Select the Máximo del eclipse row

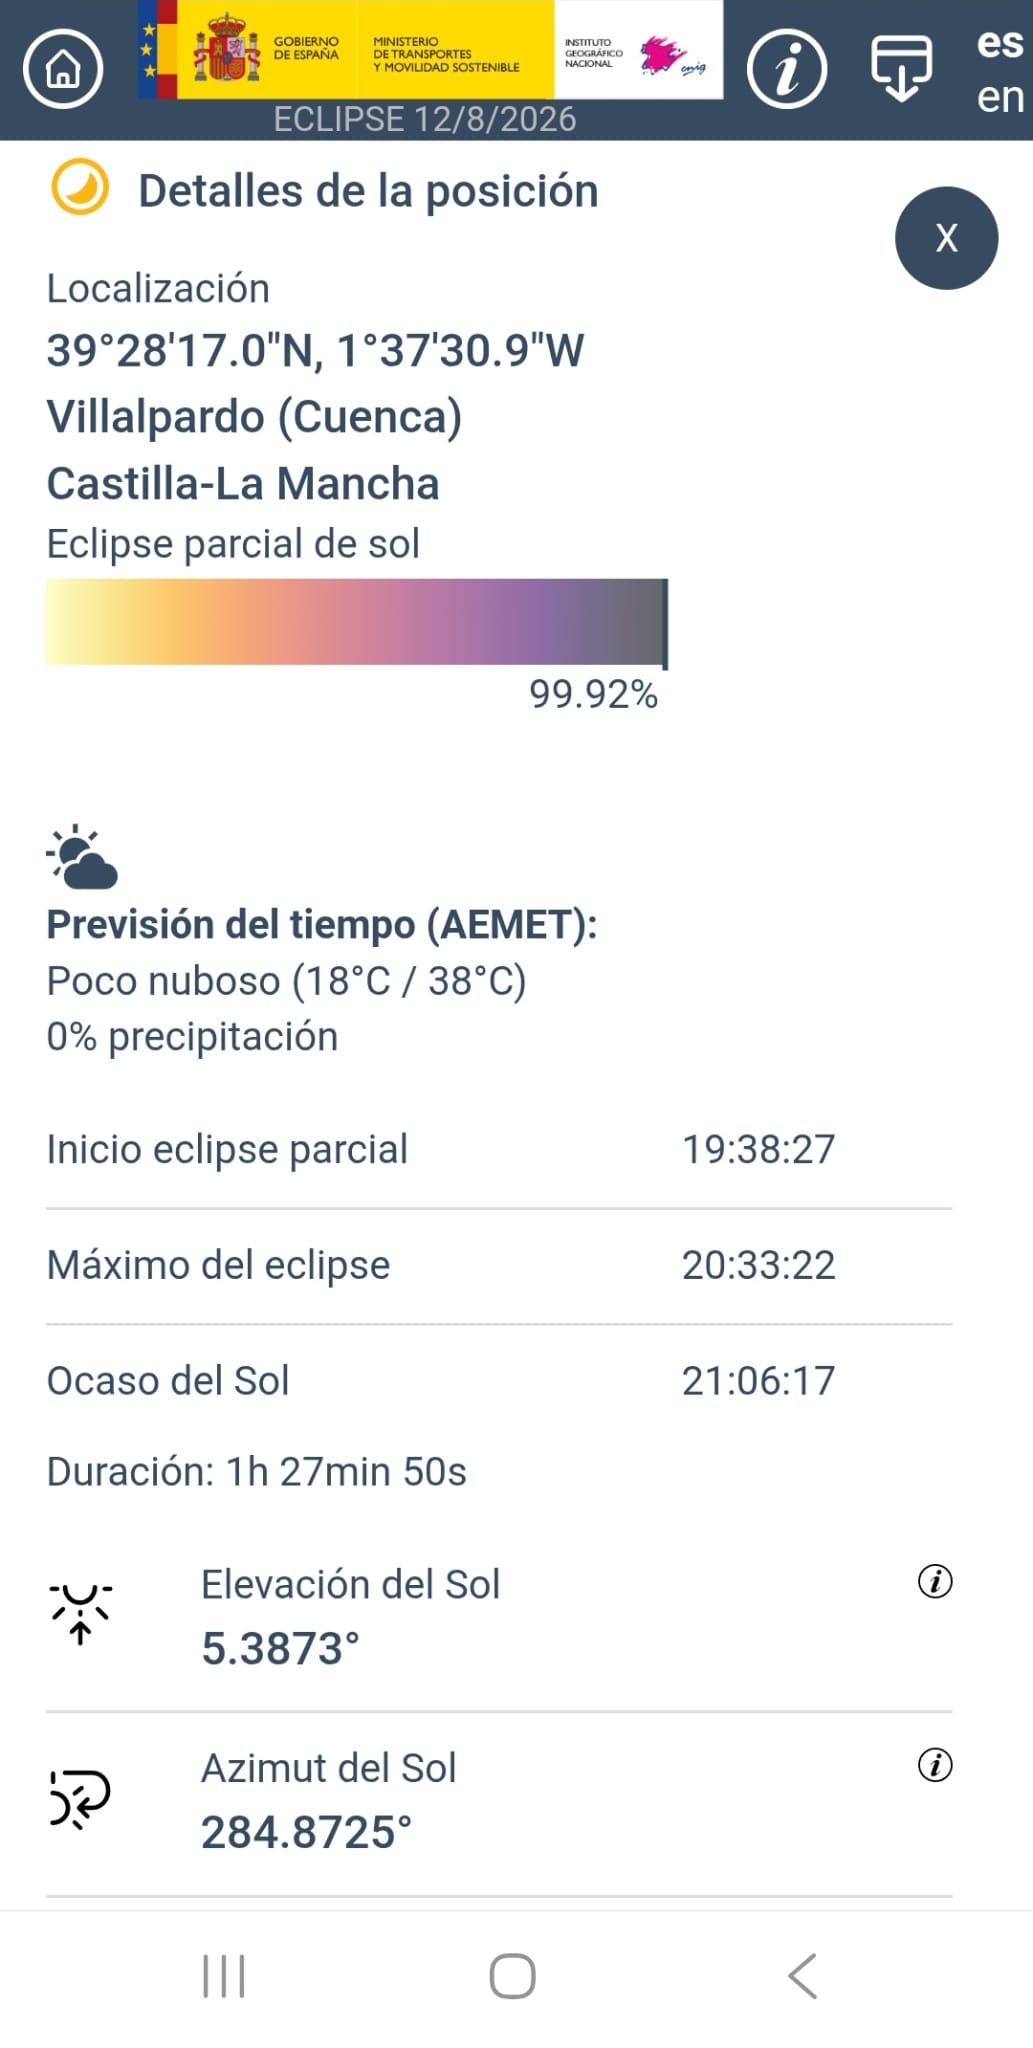pyautogui.click(x=499, y=1266)
